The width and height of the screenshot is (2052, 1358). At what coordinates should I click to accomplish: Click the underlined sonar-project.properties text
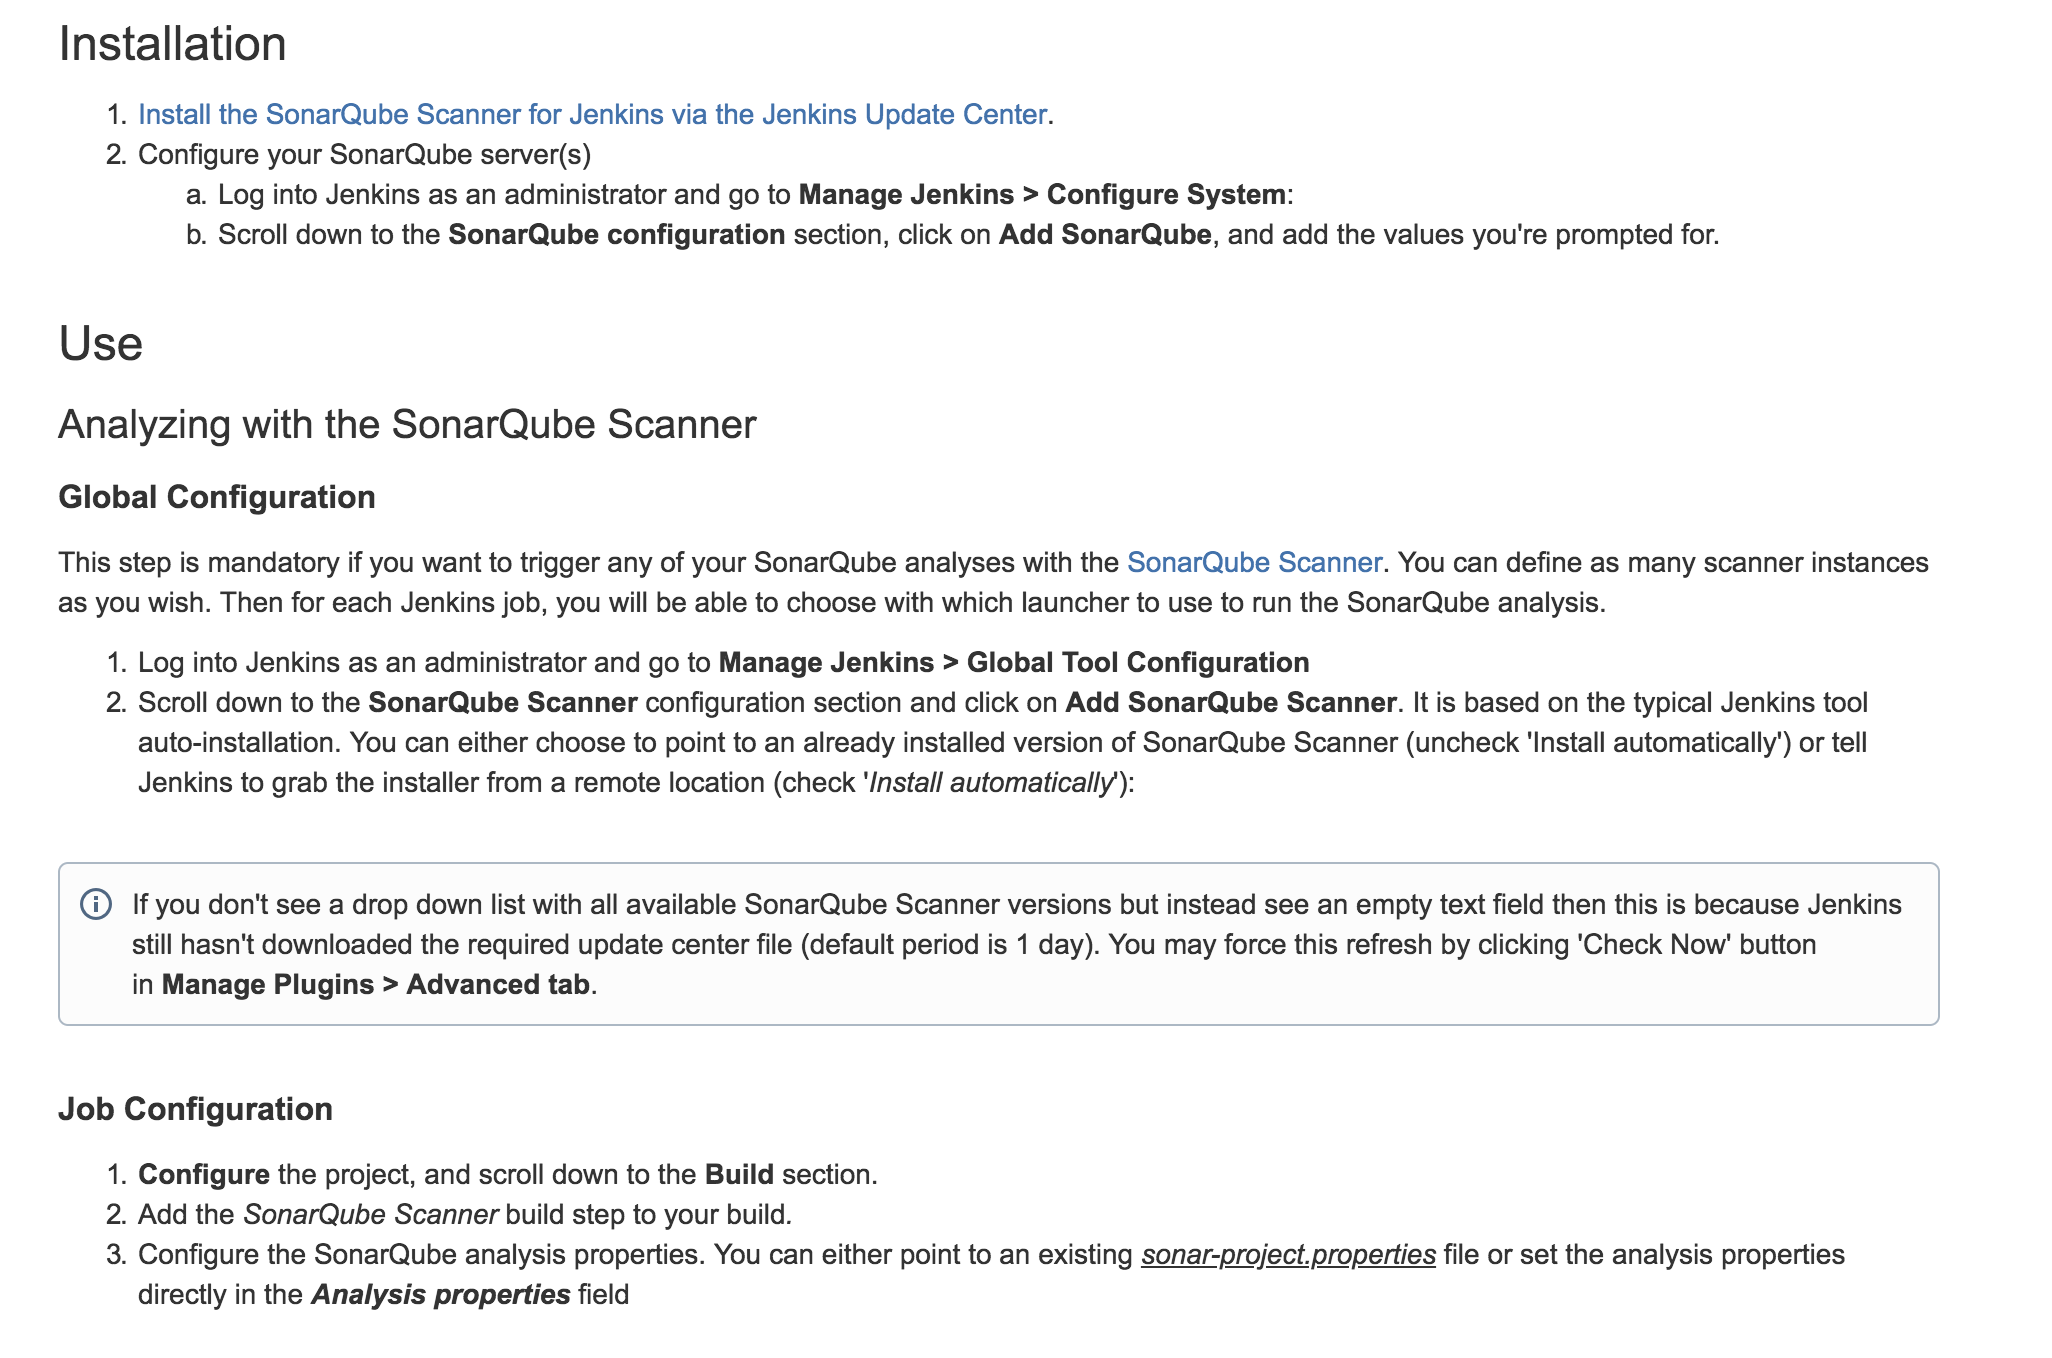1288,1255
